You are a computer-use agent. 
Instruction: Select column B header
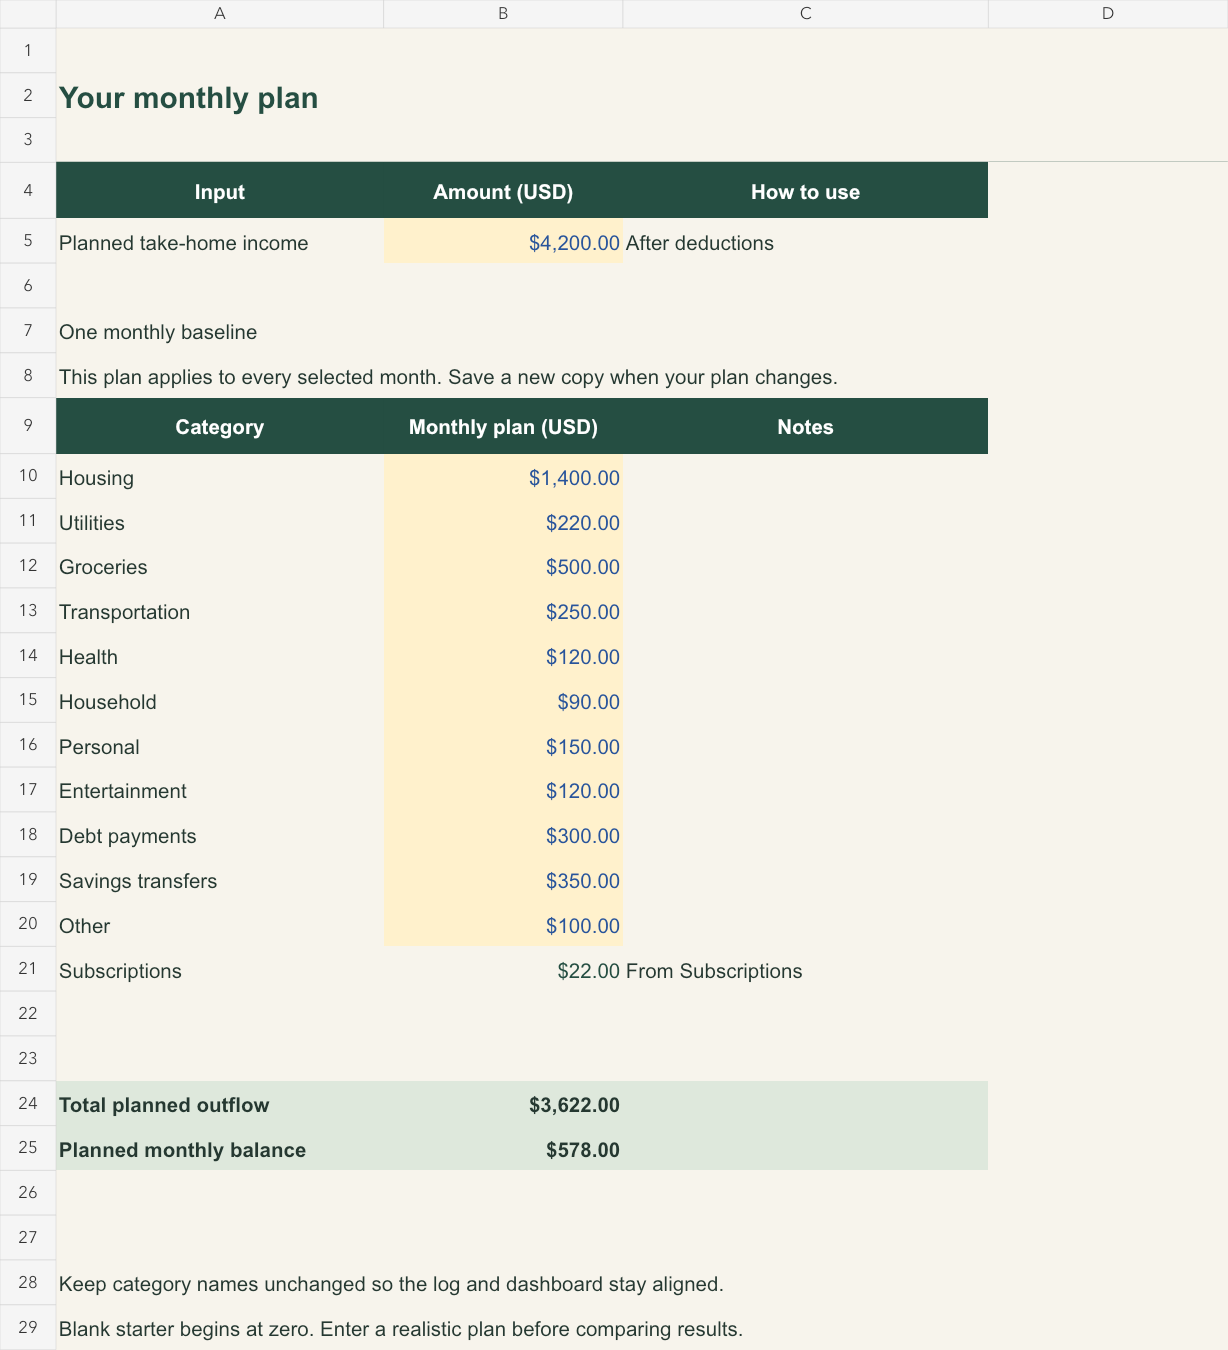click(503, 14)
